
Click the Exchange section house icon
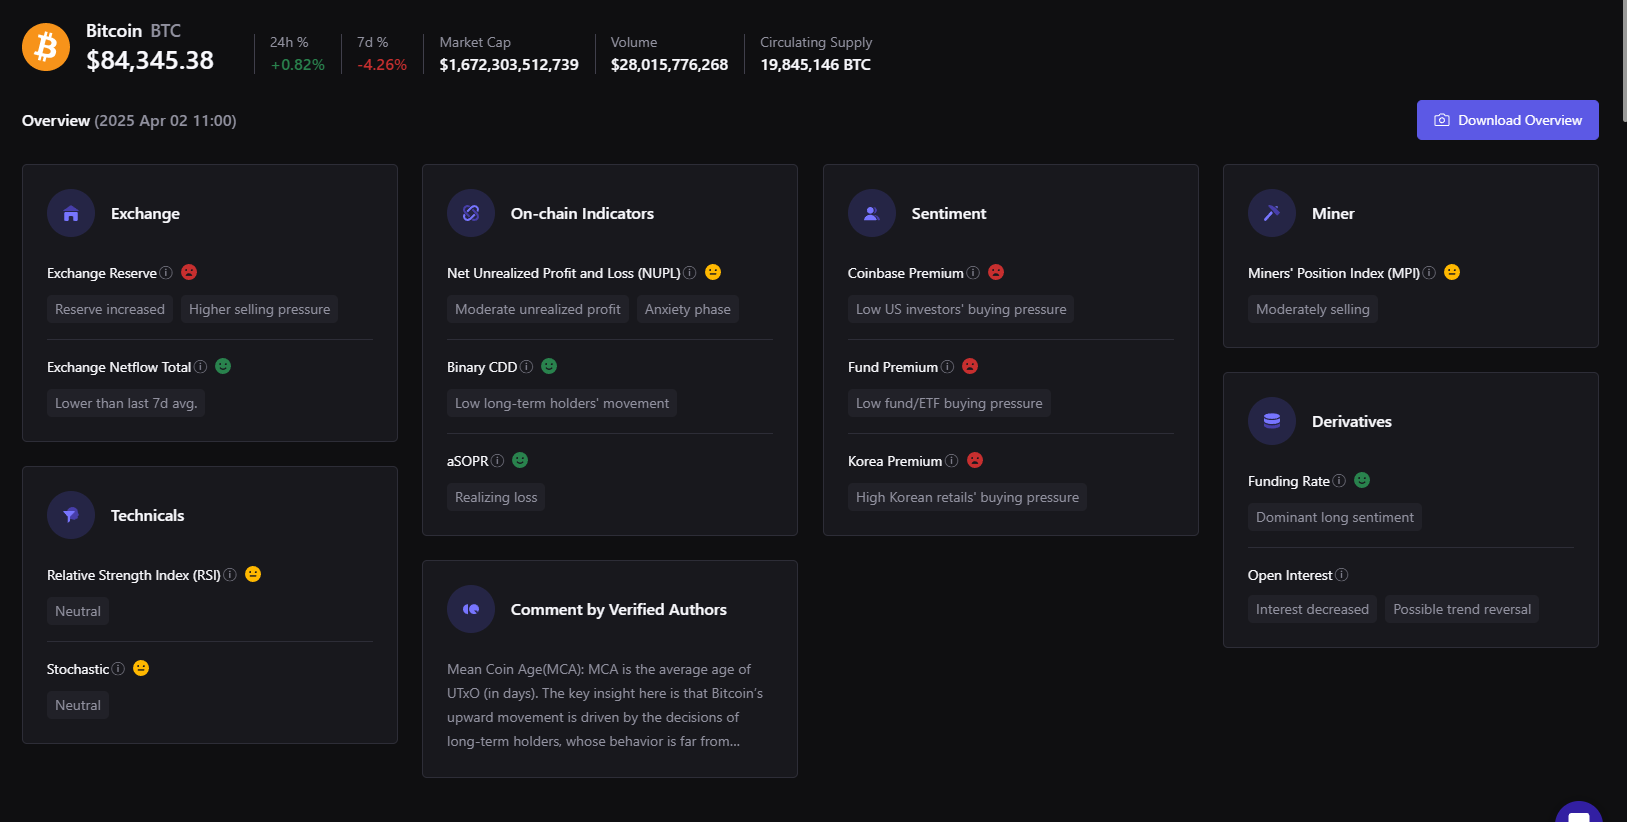tap(71, 213)
